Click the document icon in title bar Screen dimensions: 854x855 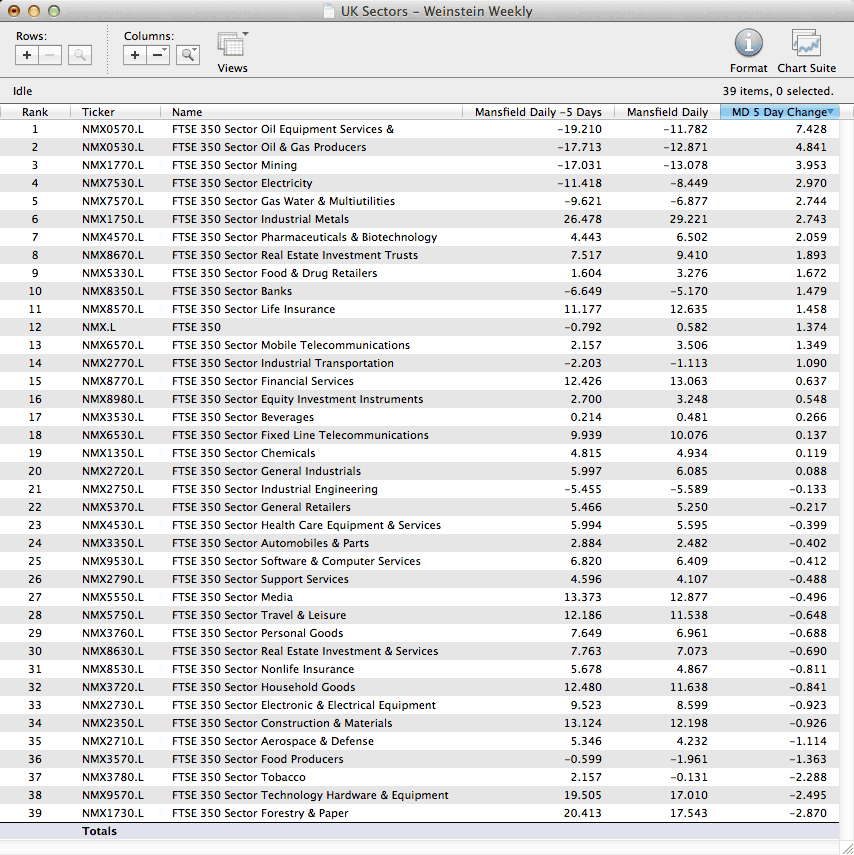coord(329,12)
